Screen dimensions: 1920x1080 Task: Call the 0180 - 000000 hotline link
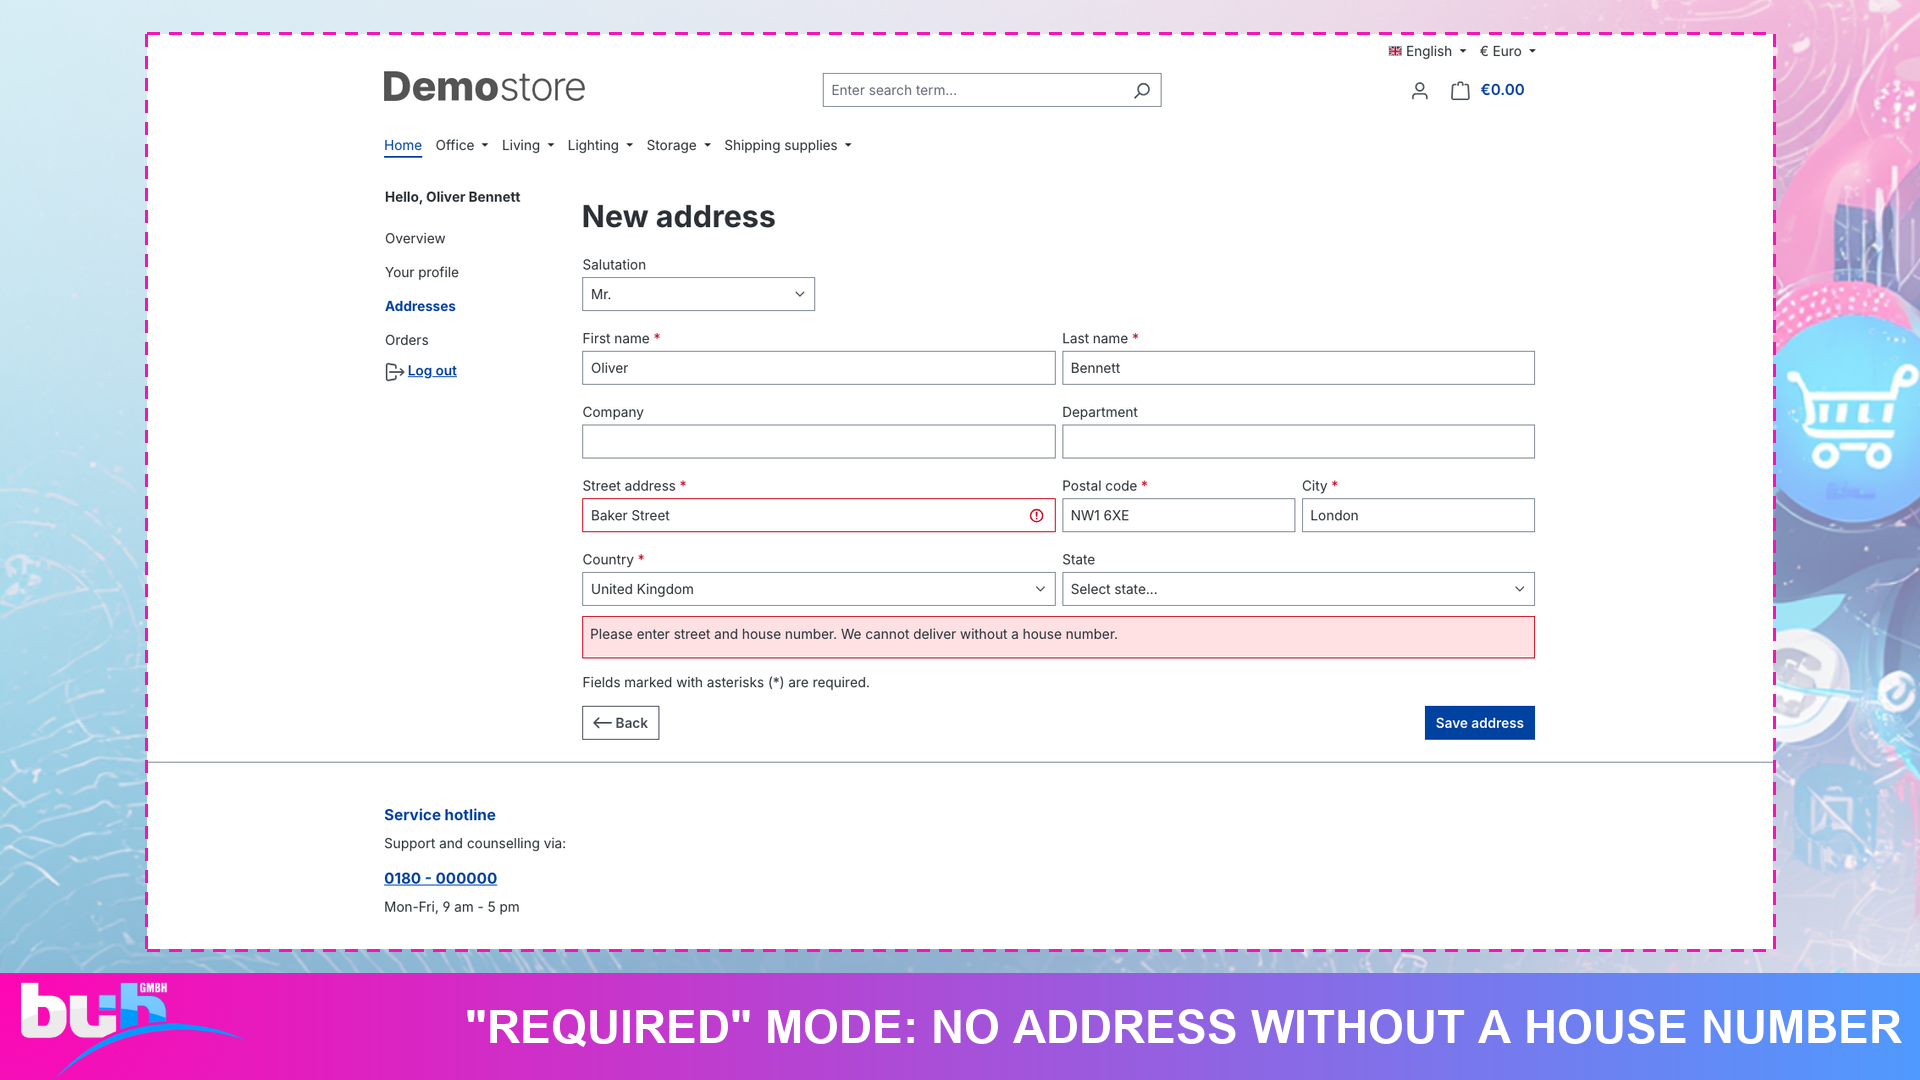440,878
